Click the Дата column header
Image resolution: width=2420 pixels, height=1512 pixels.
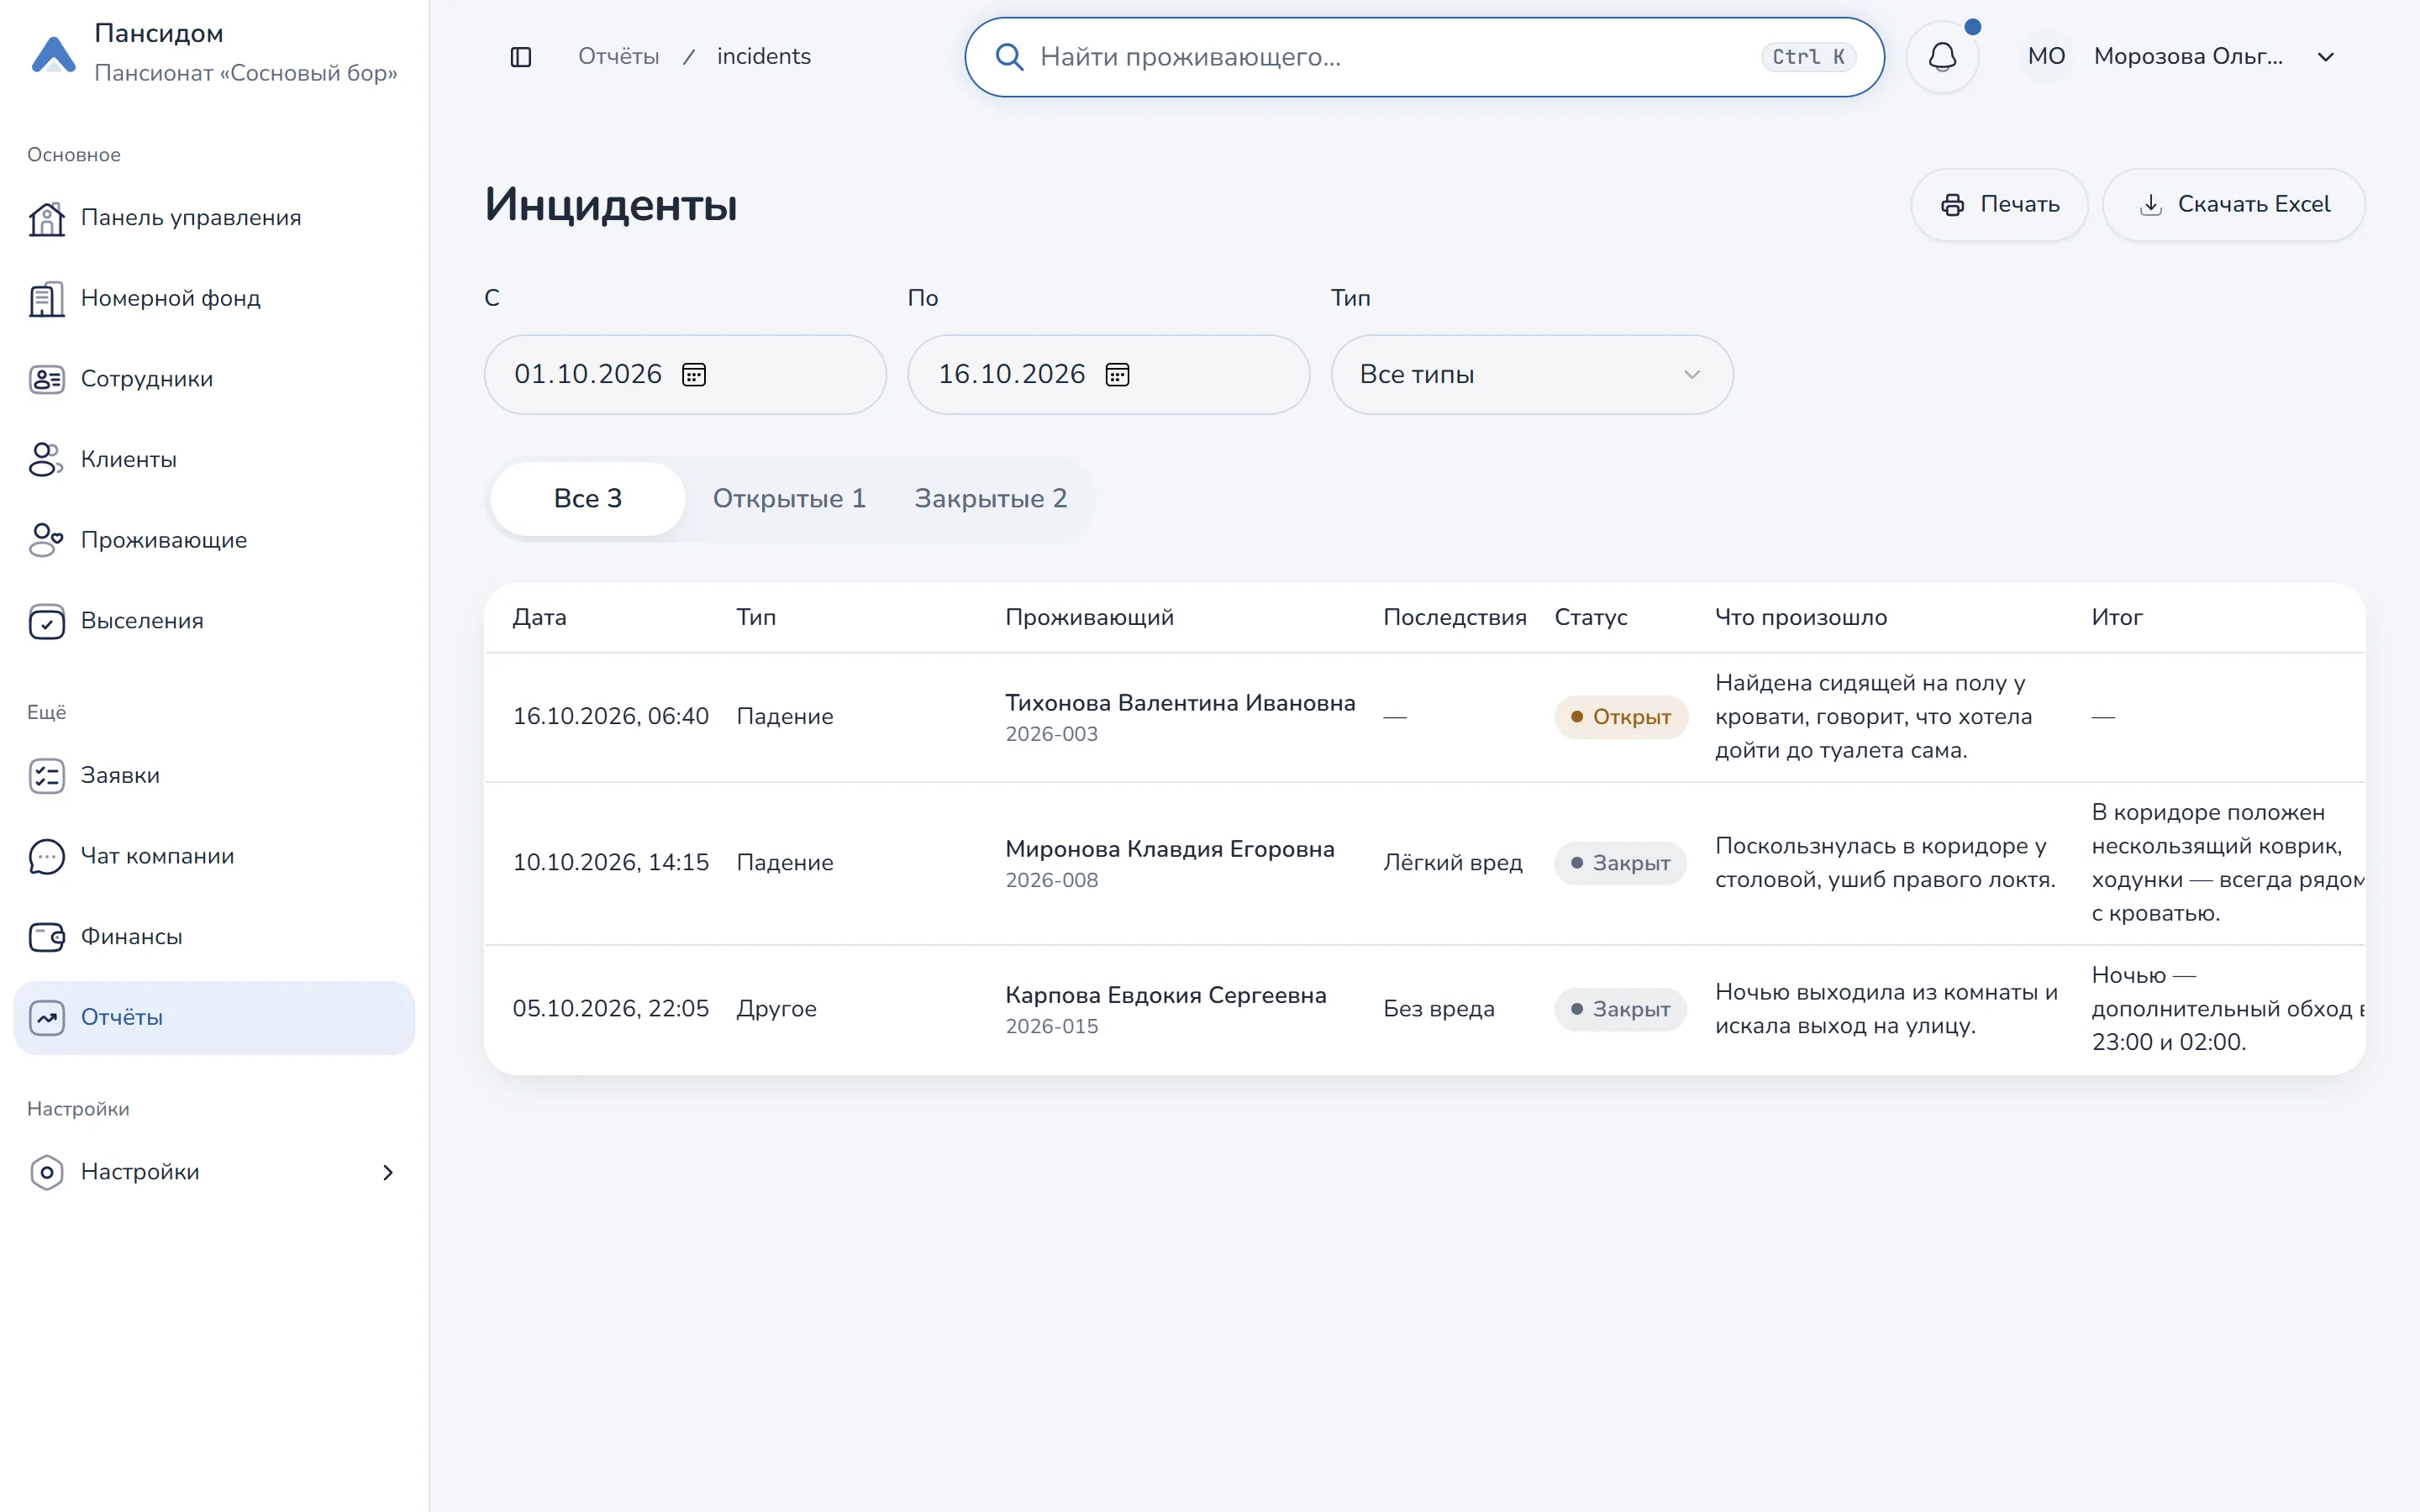tap(539, 617)
